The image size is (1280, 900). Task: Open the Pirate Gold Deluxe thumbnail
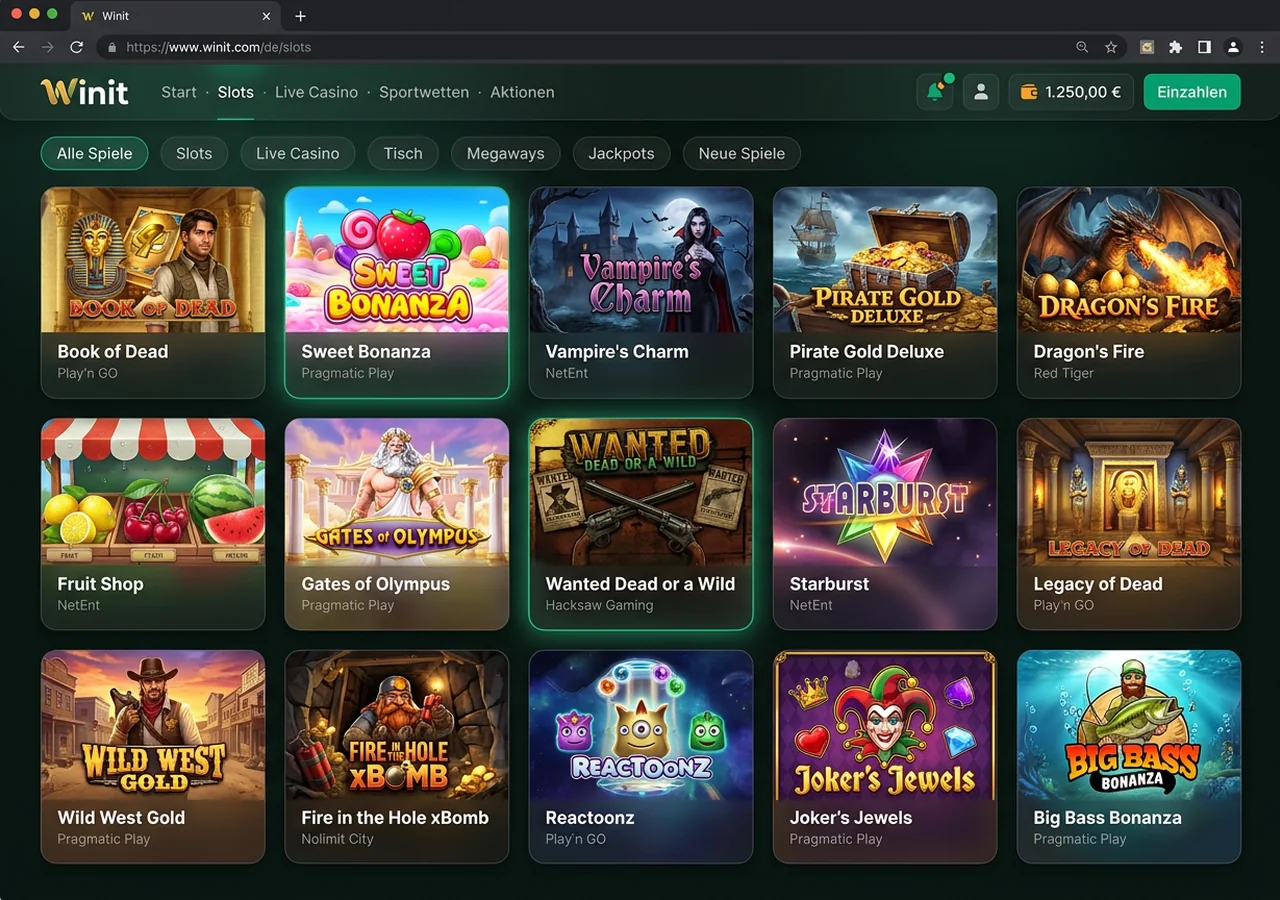pos(885,260)
